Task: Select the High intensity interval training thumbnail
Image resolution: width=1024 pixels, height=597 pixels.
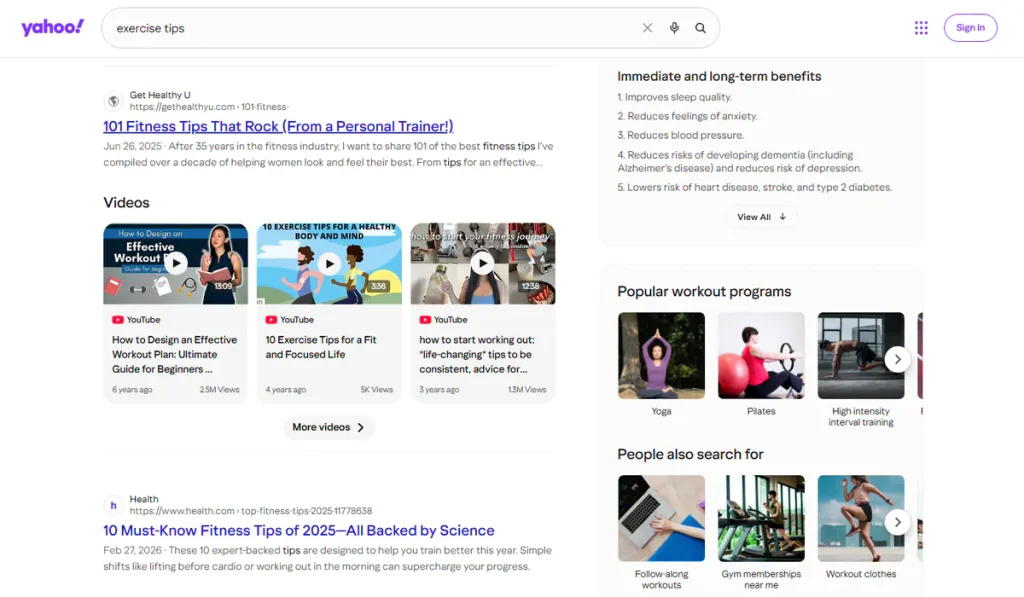Action: [x=861, y=355]
